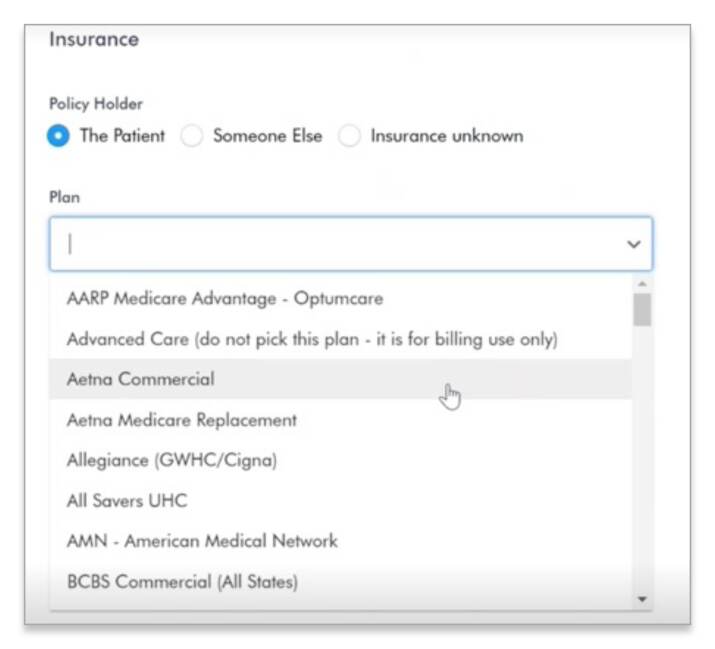Choose Advanced Care billing-only plan
The width and height of the screenshot is (715, 649).
(x=341, y=339)
